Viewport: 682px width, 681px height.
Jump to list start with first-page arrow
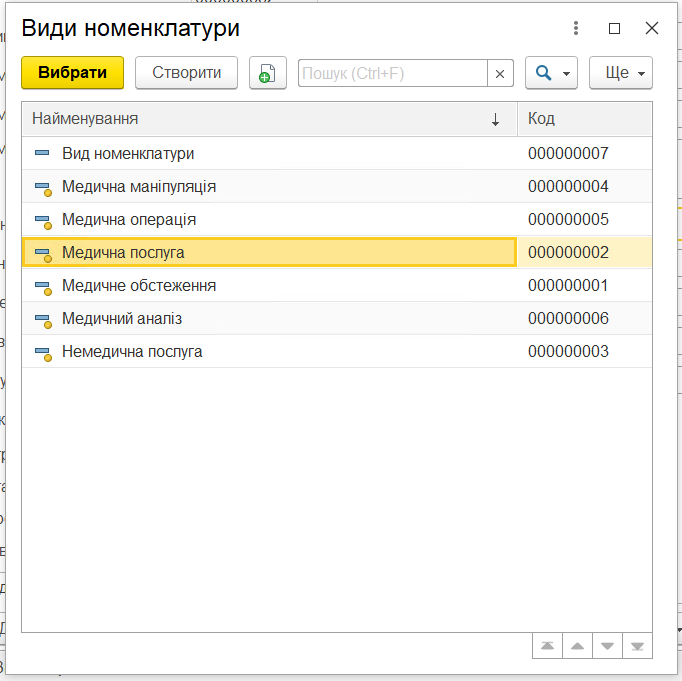547,646
